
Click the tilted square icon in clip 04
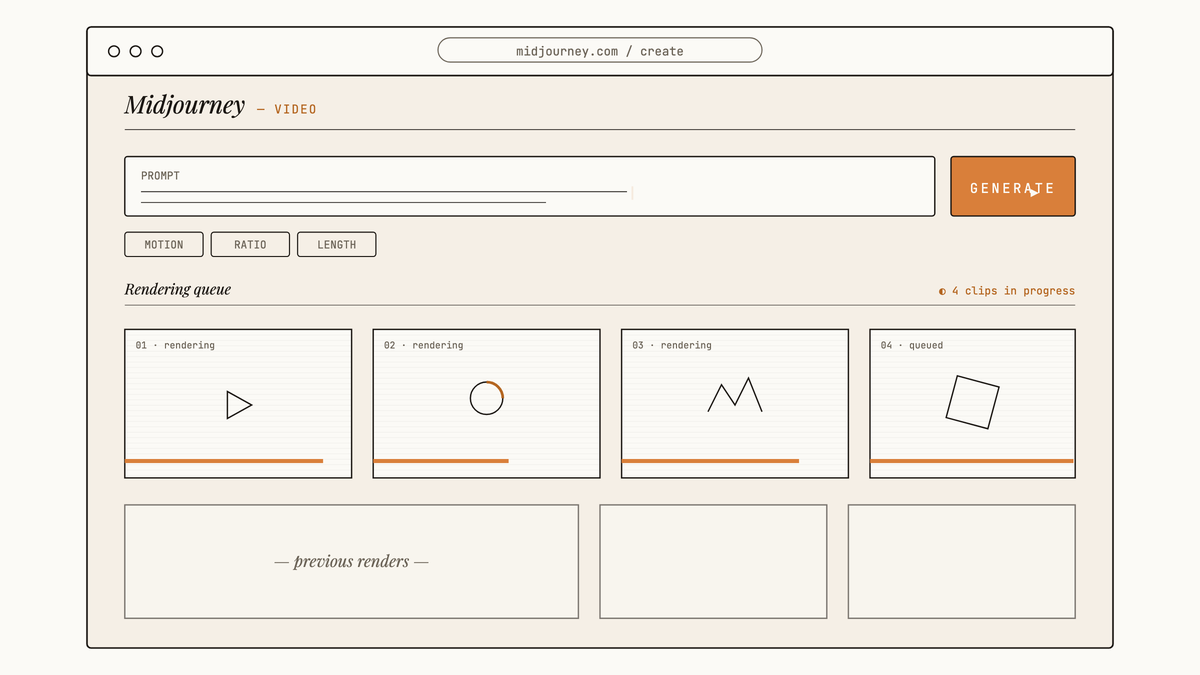point(973,402)
